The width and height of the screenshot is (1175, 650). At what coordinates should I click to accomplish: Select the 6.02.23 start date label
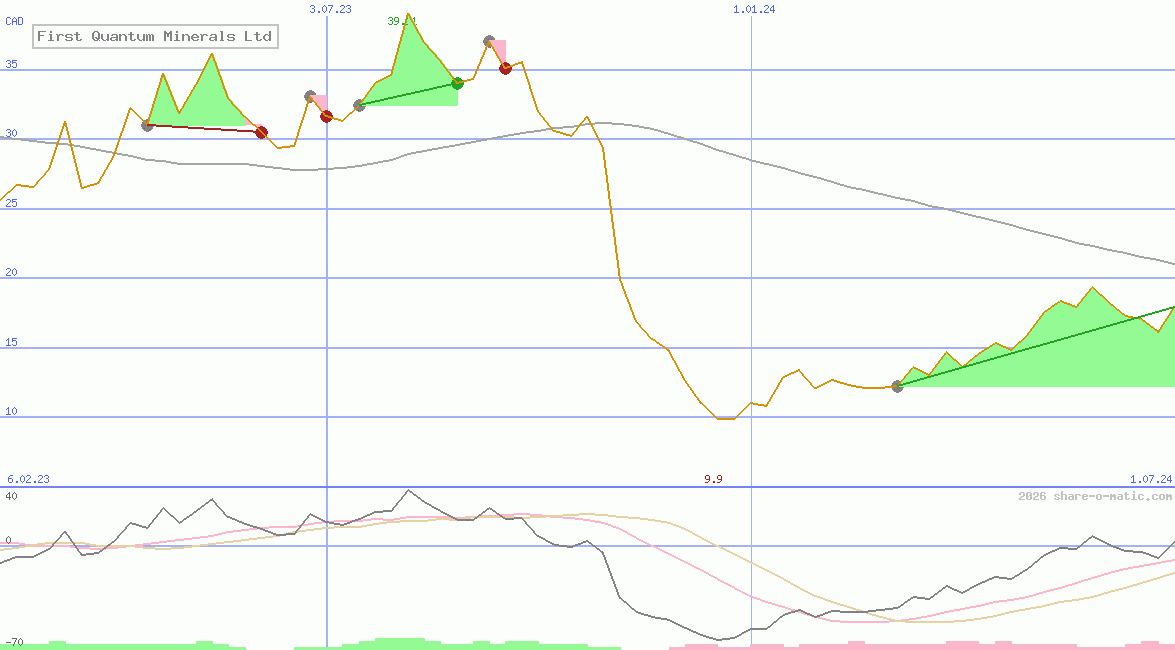(28, 480)
